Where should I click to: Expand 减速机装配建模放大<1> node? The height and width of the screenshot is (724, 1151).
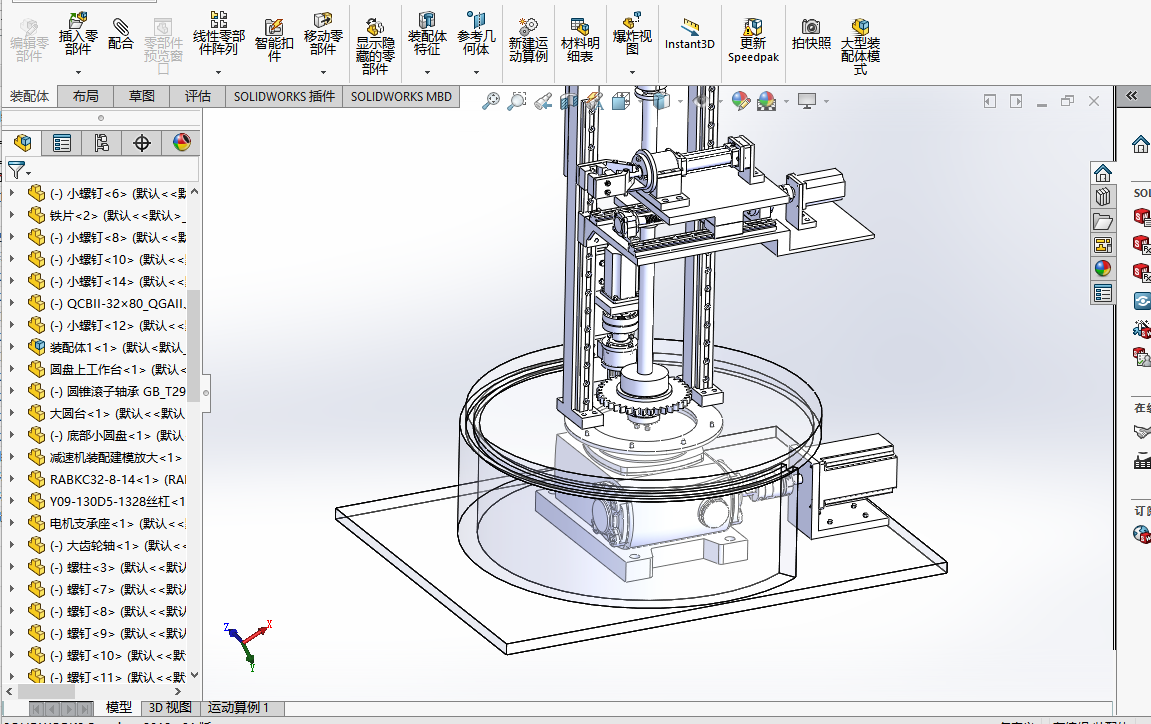11,457
